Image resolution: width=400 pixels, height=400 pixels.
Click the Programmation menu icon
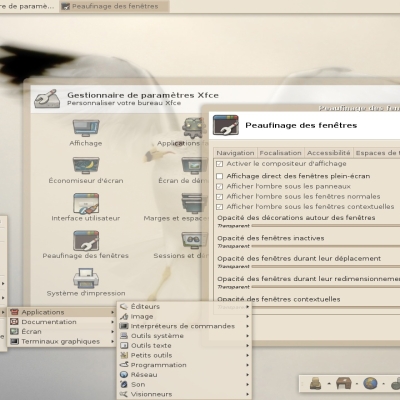point(124,365)
